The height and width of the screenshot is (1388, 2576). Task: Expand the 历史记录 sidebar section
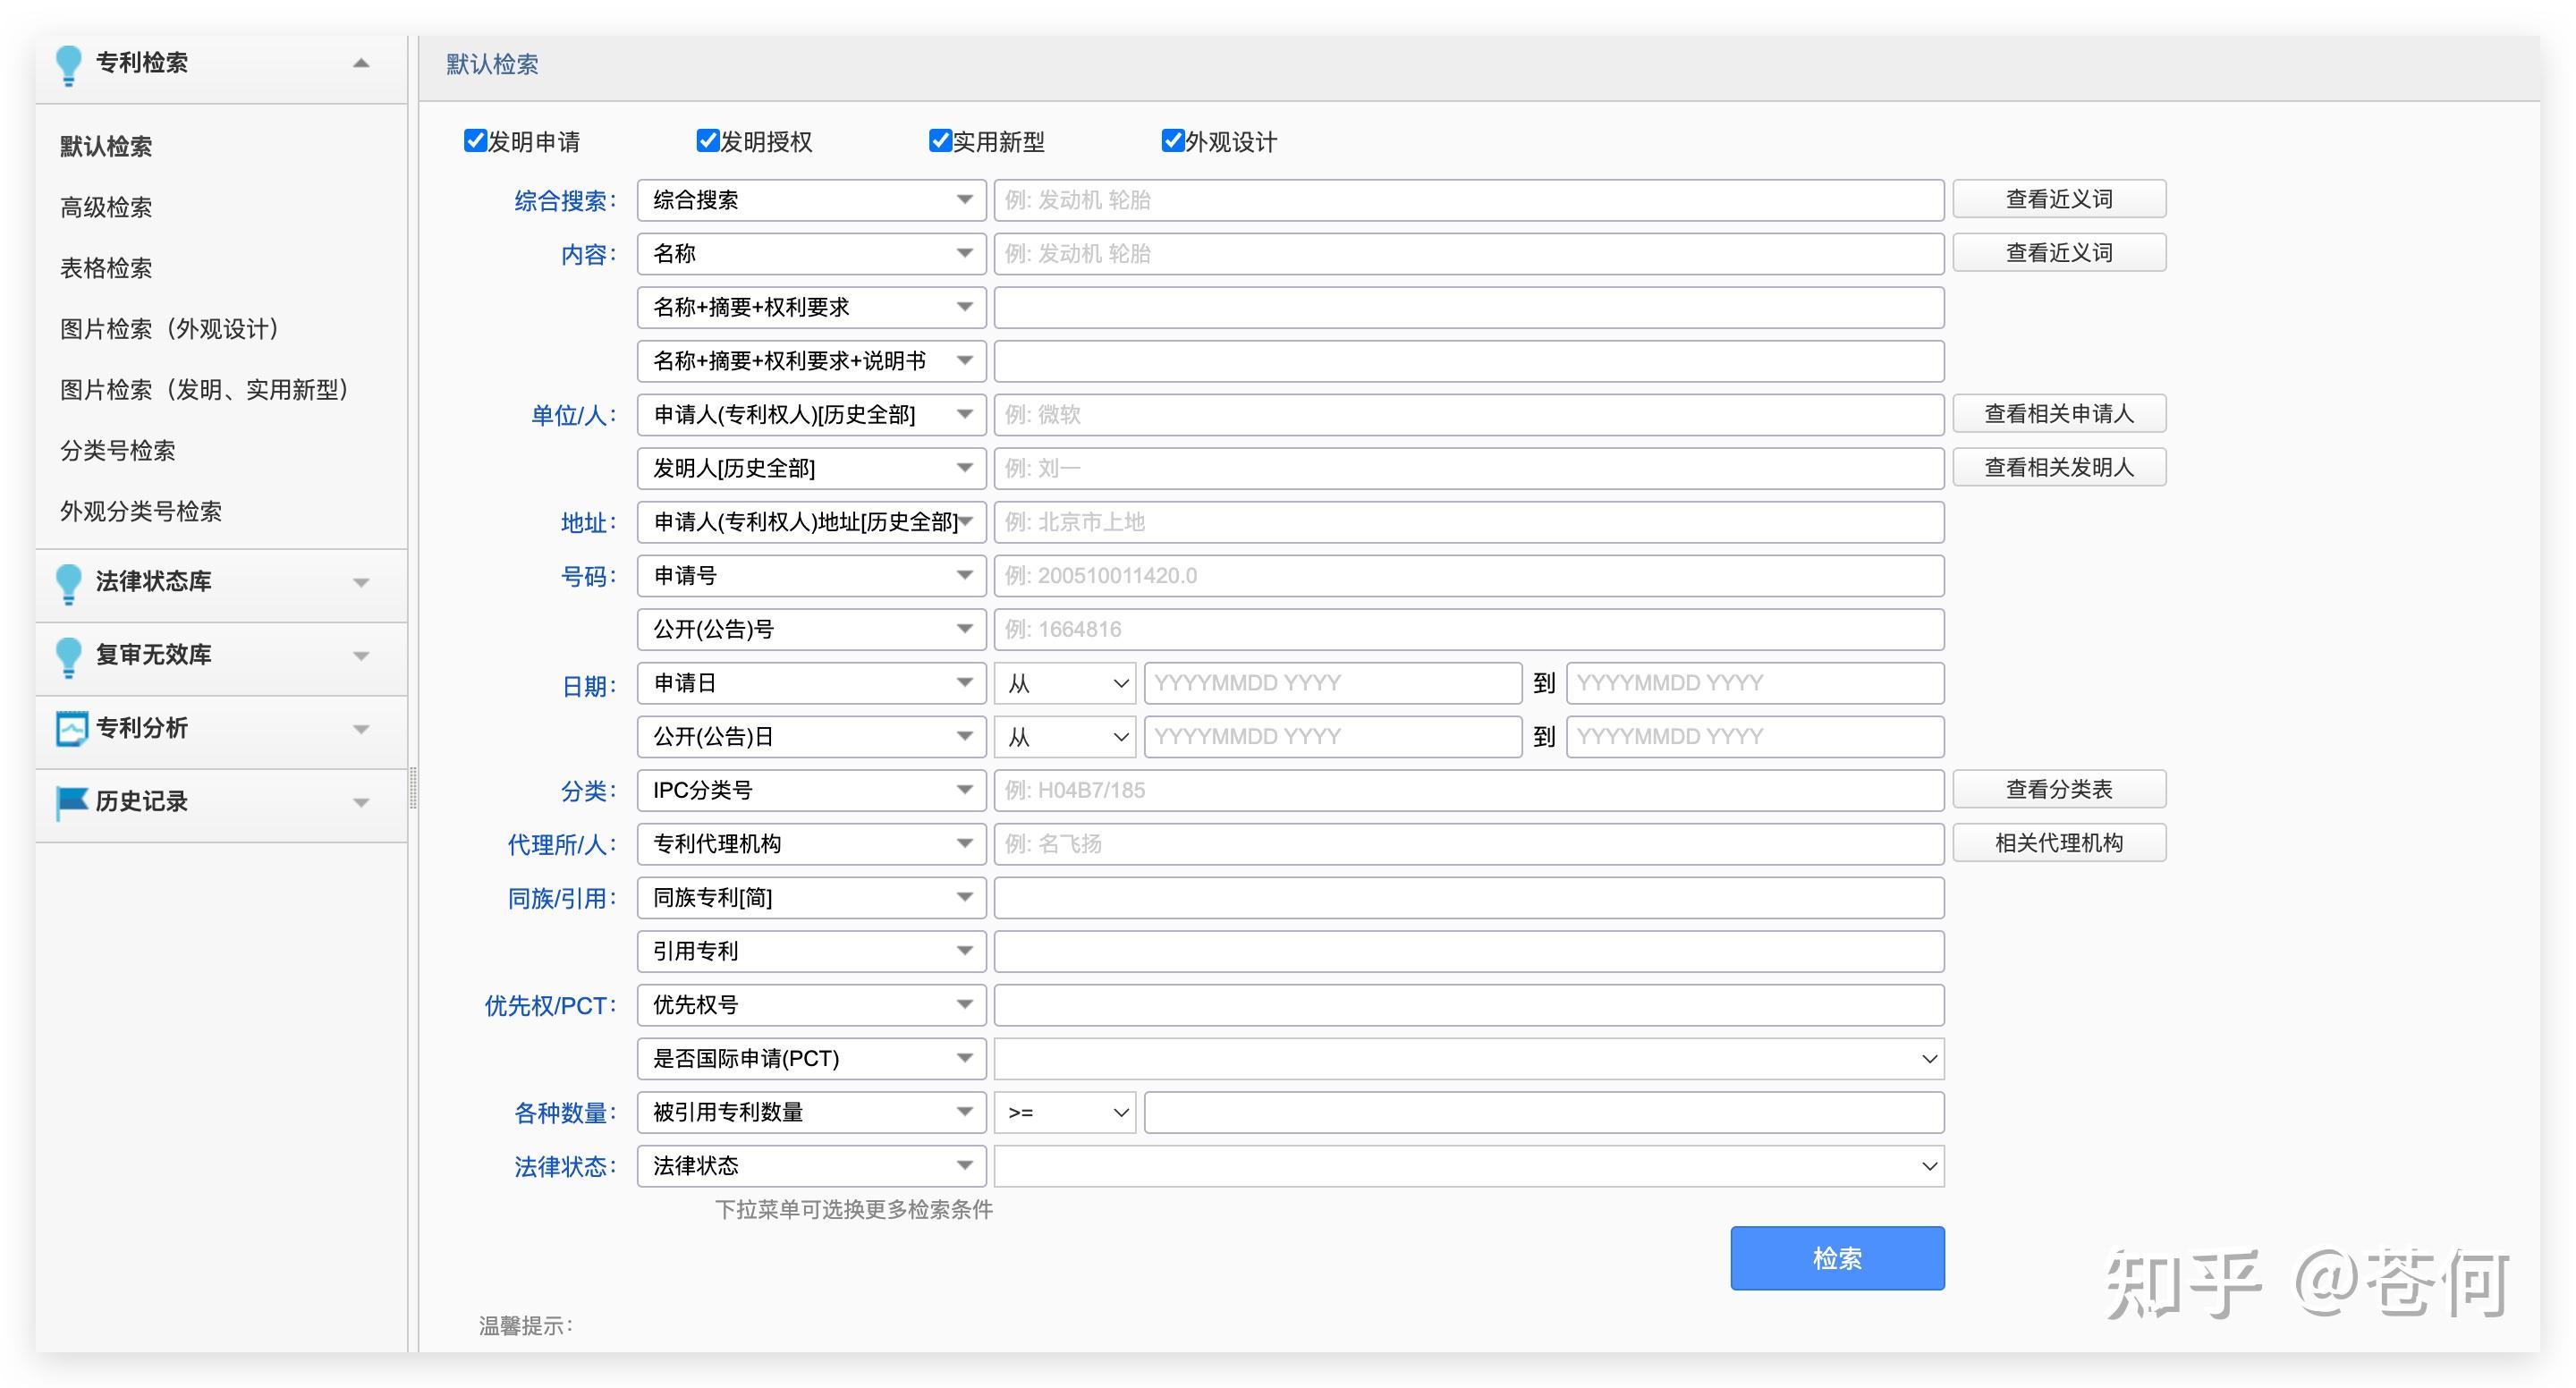point(360,801)
